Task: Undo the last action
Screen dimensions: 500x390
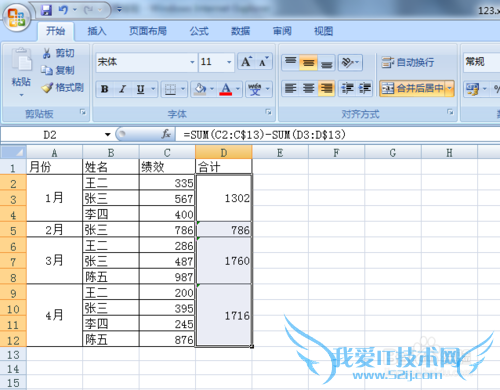Action: pyautogui.click(x=64, y=10)
